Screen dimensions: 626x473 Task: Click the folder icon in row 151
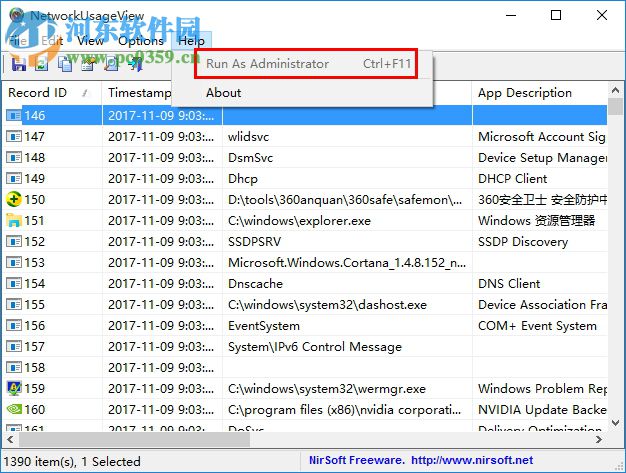pos(14,220)
